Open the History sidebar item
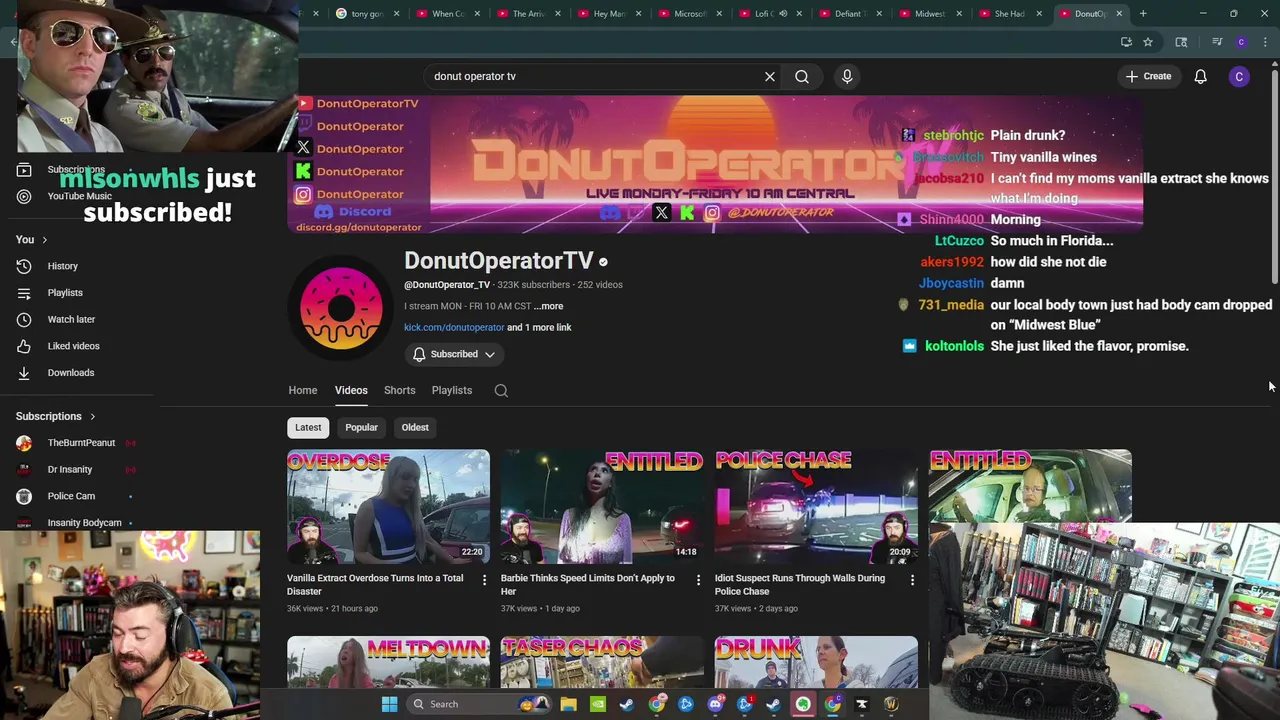This screenshot has height=720, width=1280. (x=62, y=266)
